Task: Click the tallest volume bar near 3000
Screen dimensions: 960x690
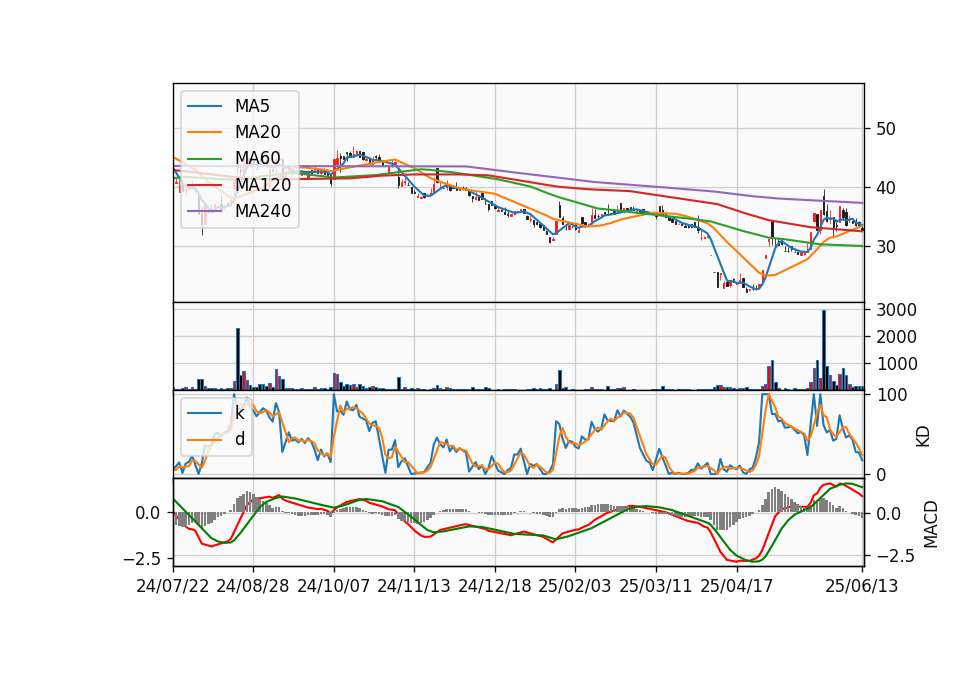Action: (823, 350)
